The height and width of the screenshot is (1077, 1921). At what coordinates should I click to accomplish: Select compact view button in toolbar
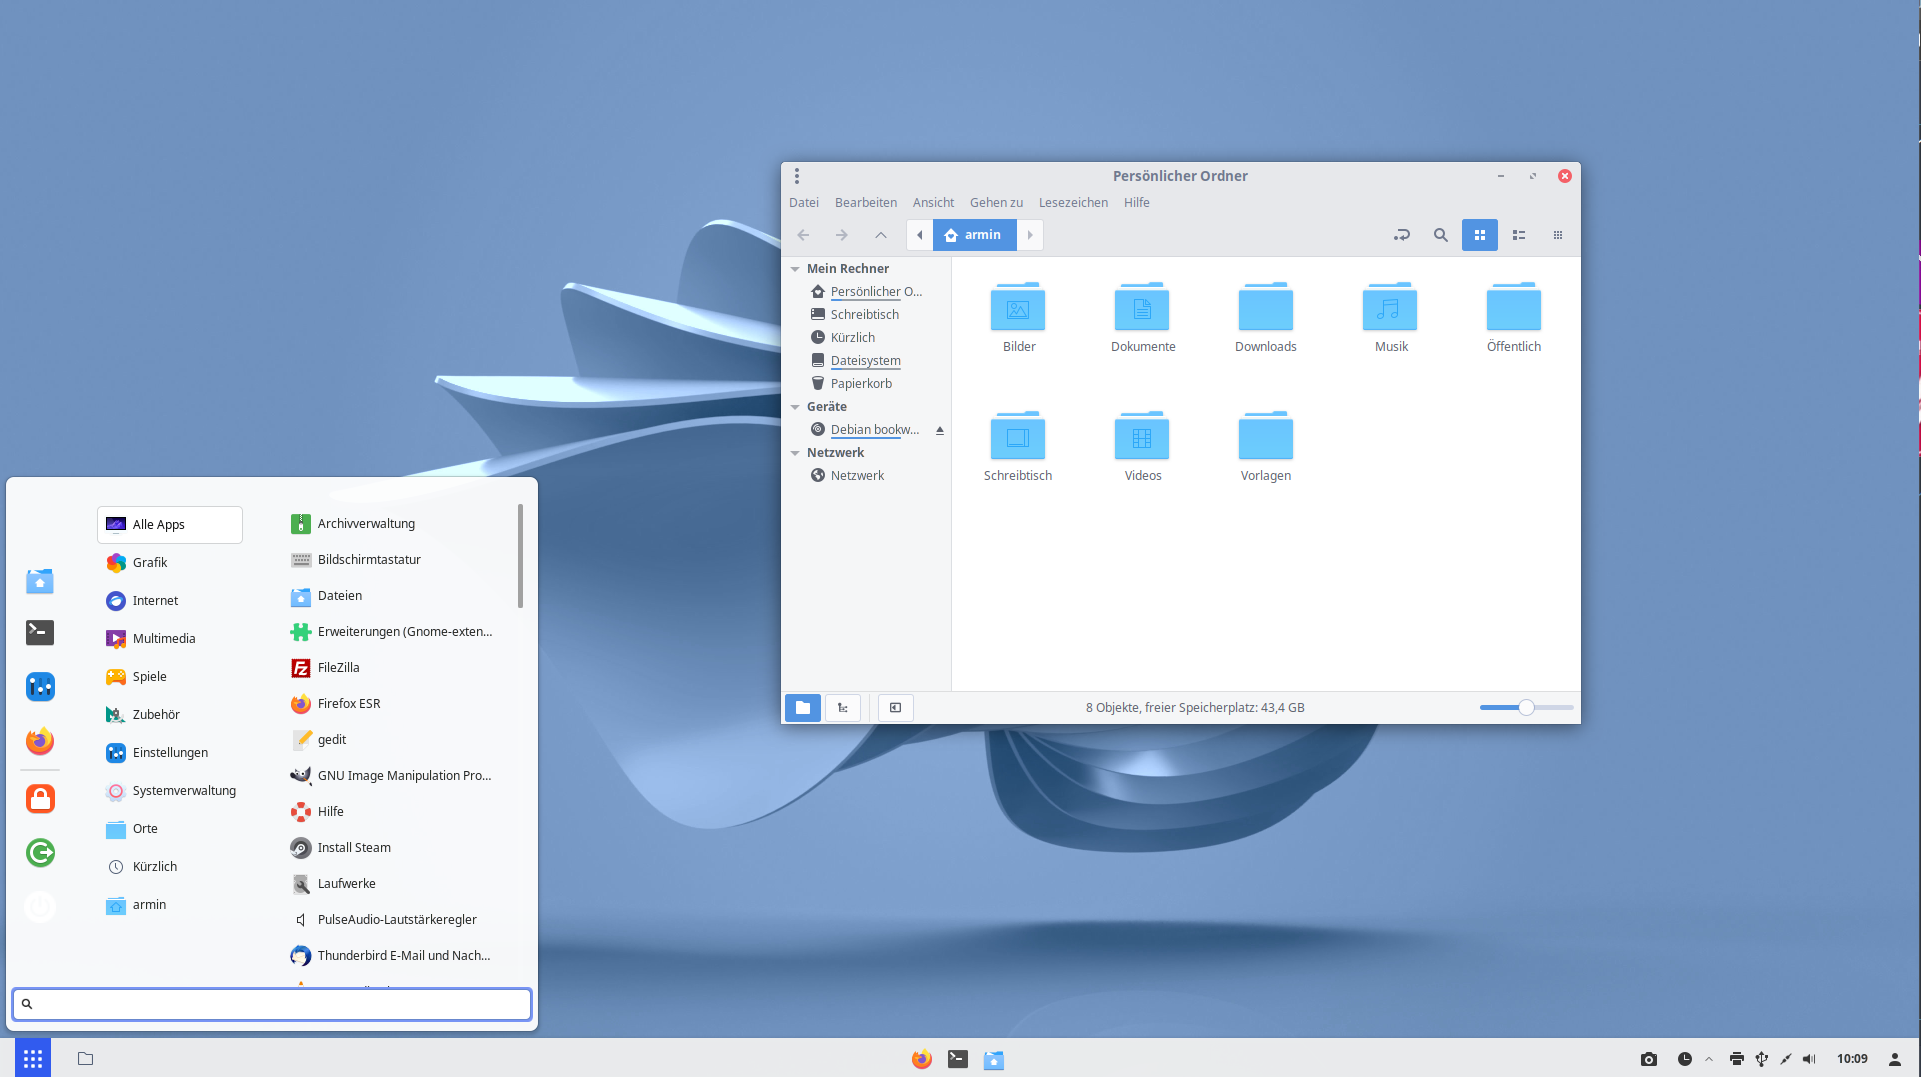click(1557, 235)
